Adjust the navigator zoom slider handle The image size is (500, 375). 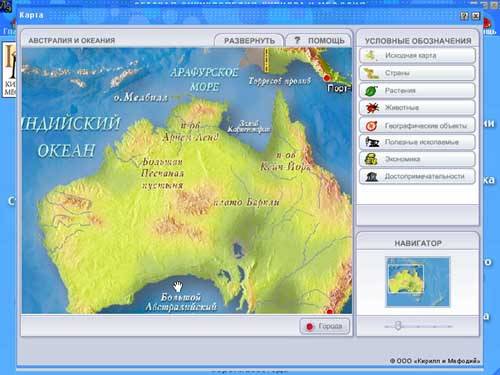coord(397,326)
